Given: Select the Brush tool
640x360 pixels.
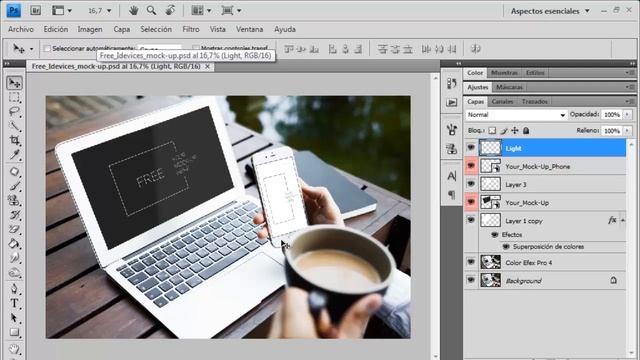Looking at the screenshot, I should click(x=14, y=186).
